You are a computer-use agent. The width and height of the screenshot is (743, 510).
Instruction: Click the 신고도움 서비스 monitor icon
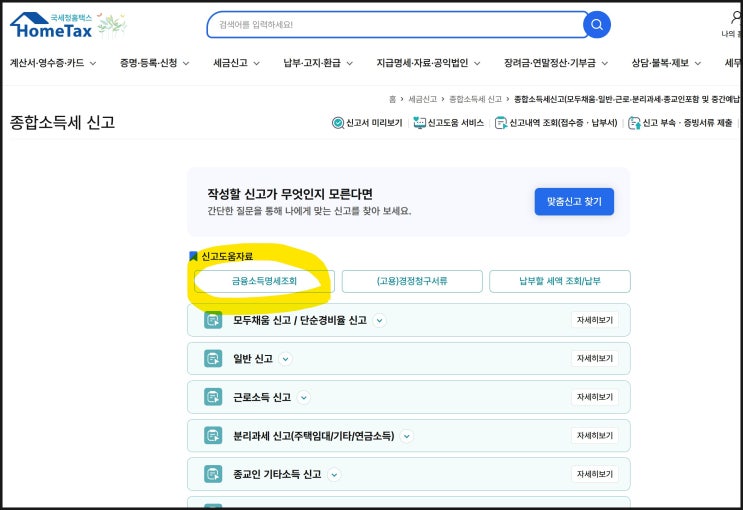(x=419, y=123)
